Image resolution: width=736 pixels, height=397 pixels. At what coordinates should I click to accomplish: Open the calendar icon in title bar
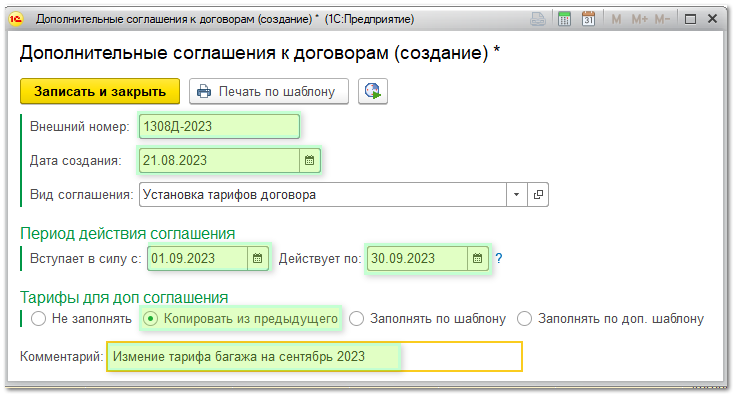[x=588, y=19]
